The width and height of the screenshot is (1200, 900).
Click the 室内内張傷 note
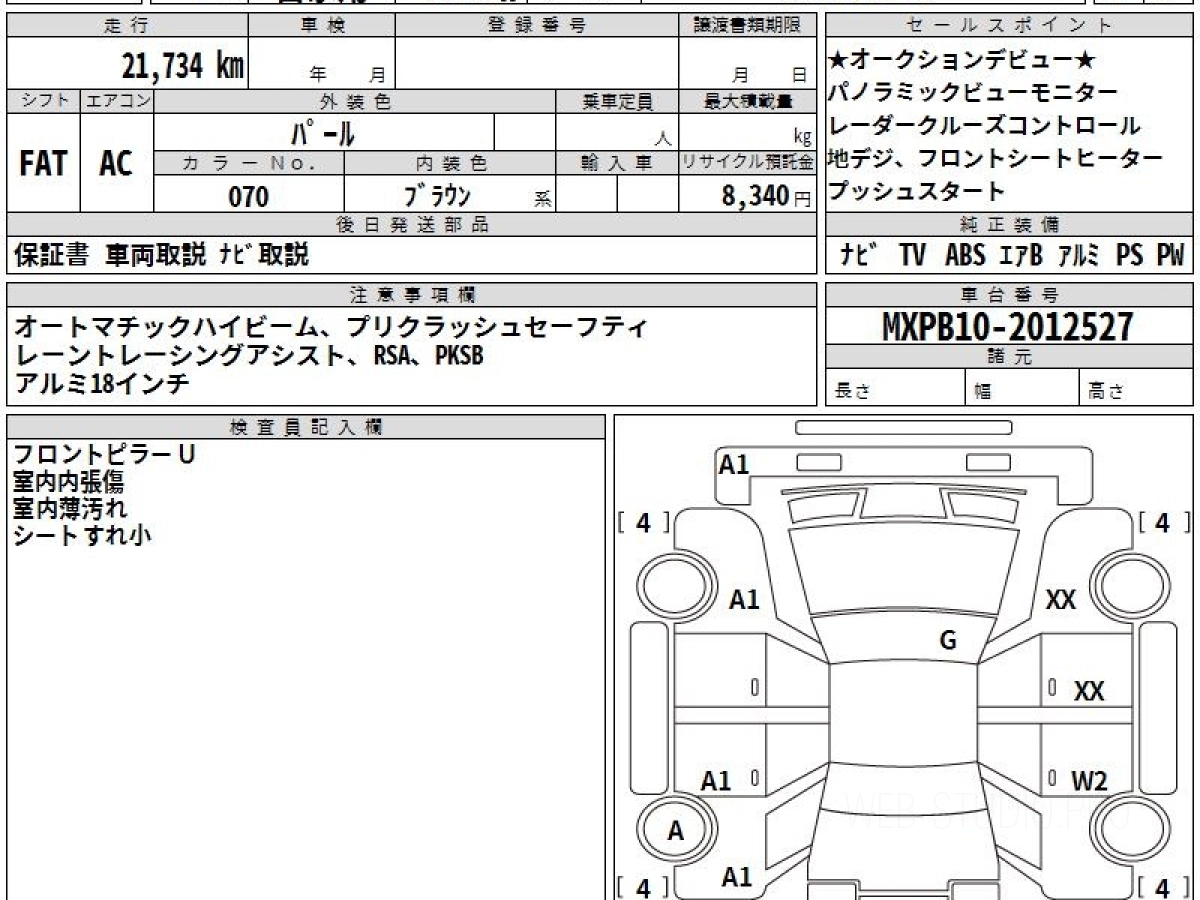tap(69, 482)
